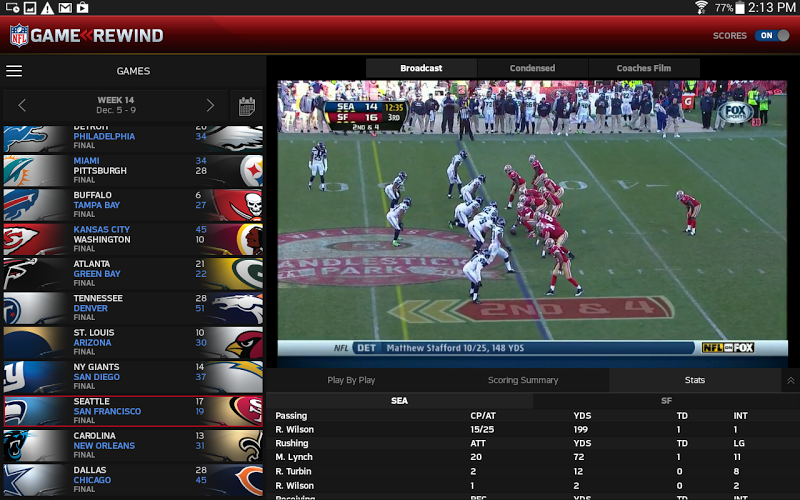Select NY Giants vs San Diego game
Viewport: 800px width, 500px height.
click(x=133, y=377)
